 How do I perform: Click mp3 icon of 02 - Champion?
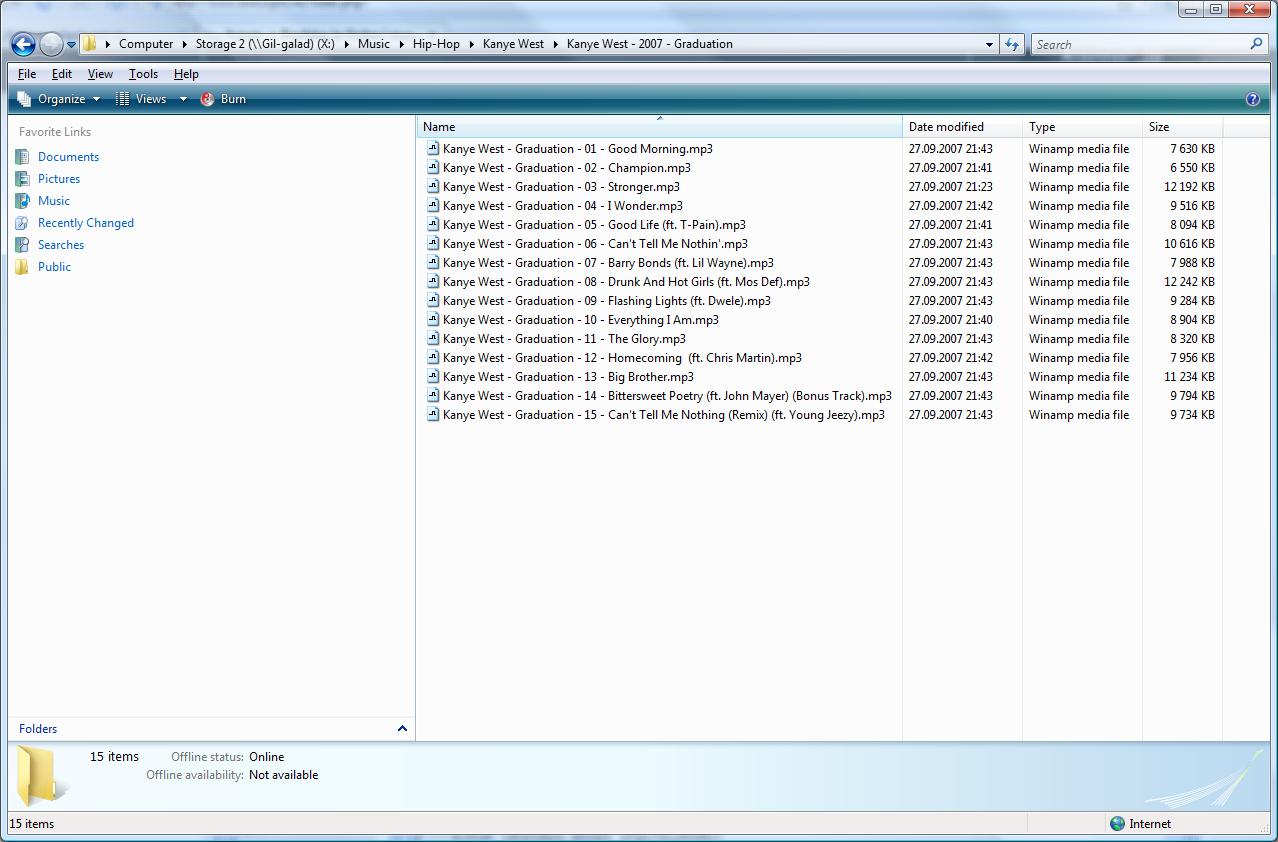pyautogui.click(x=433, y=167)
